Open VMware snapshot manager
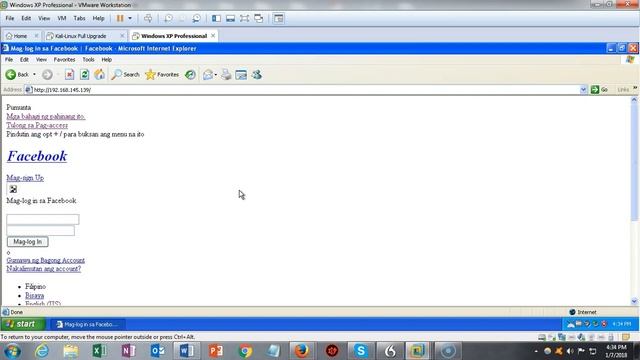Screen dimensions: 640x360 (x=196, y=18)
